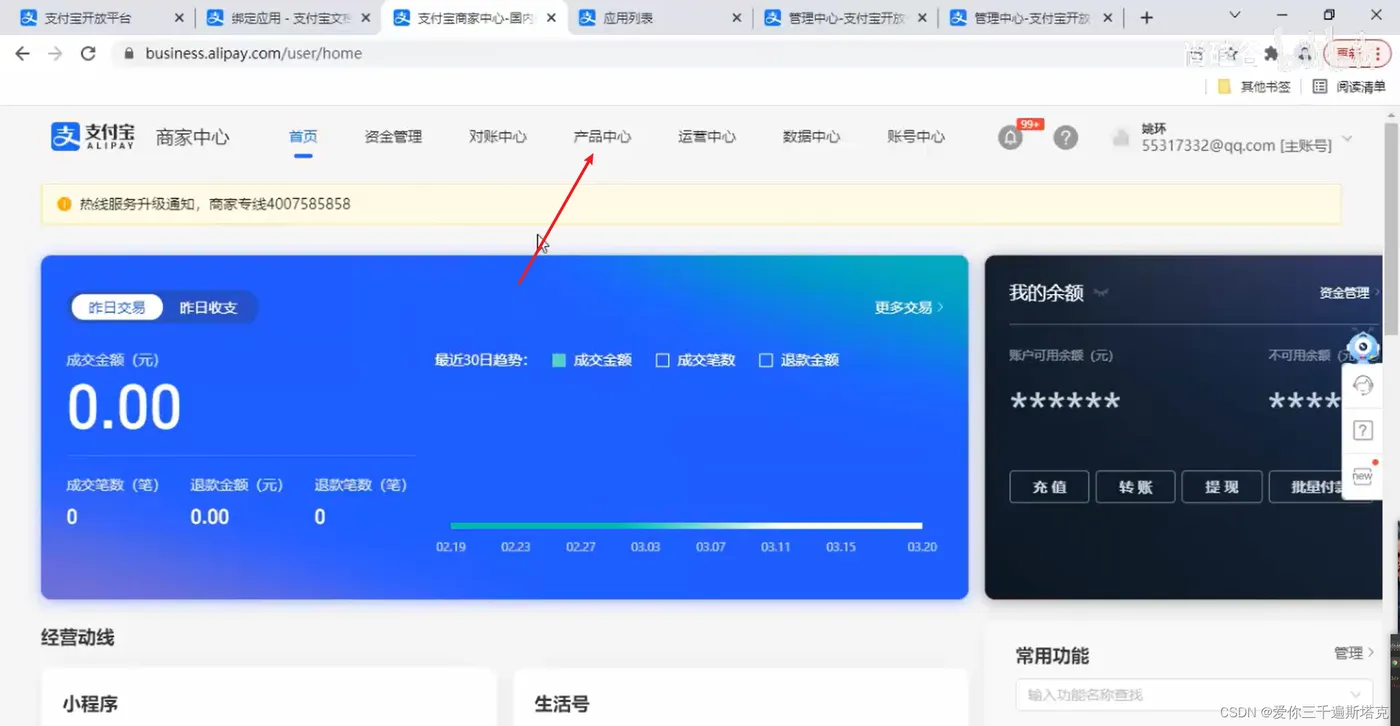Open the Chrome three-dot menu

[1379, 53]
